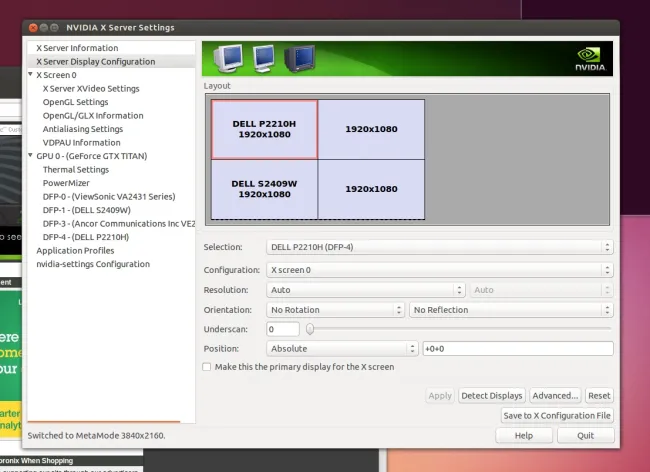Click status text Switched to MetaMode 3840x2160
The height and width of the screenshot is (472, 650).
96,436
